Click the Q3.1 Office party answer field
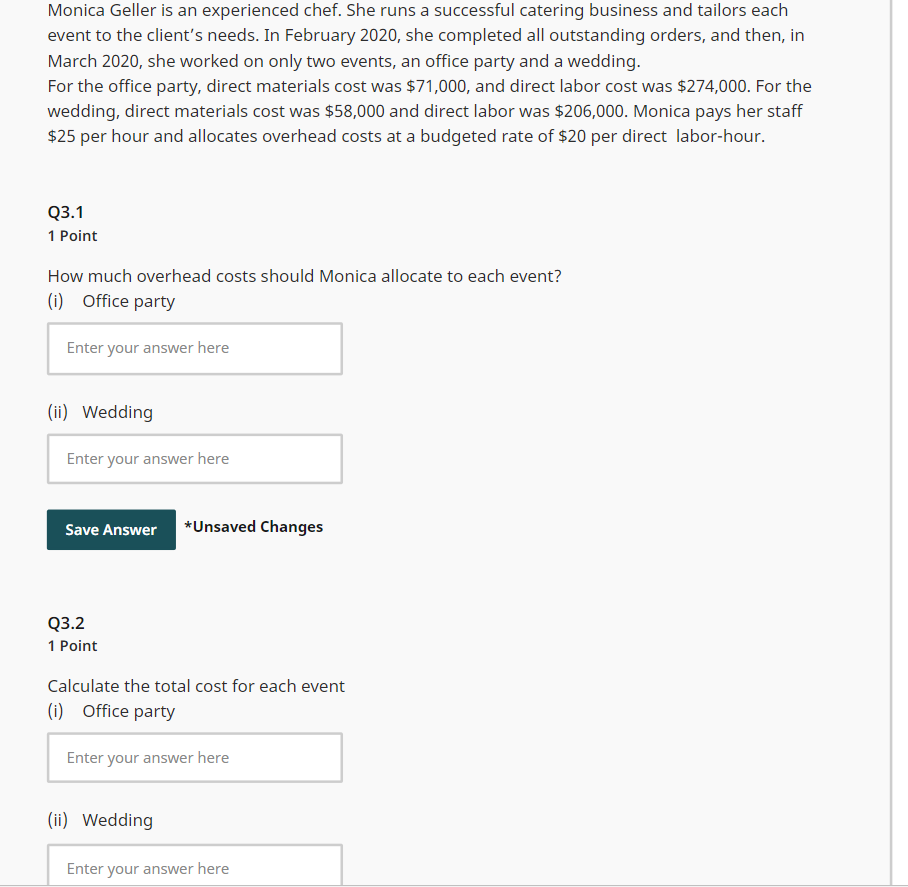The image size is (908, 887). point(195,349)
